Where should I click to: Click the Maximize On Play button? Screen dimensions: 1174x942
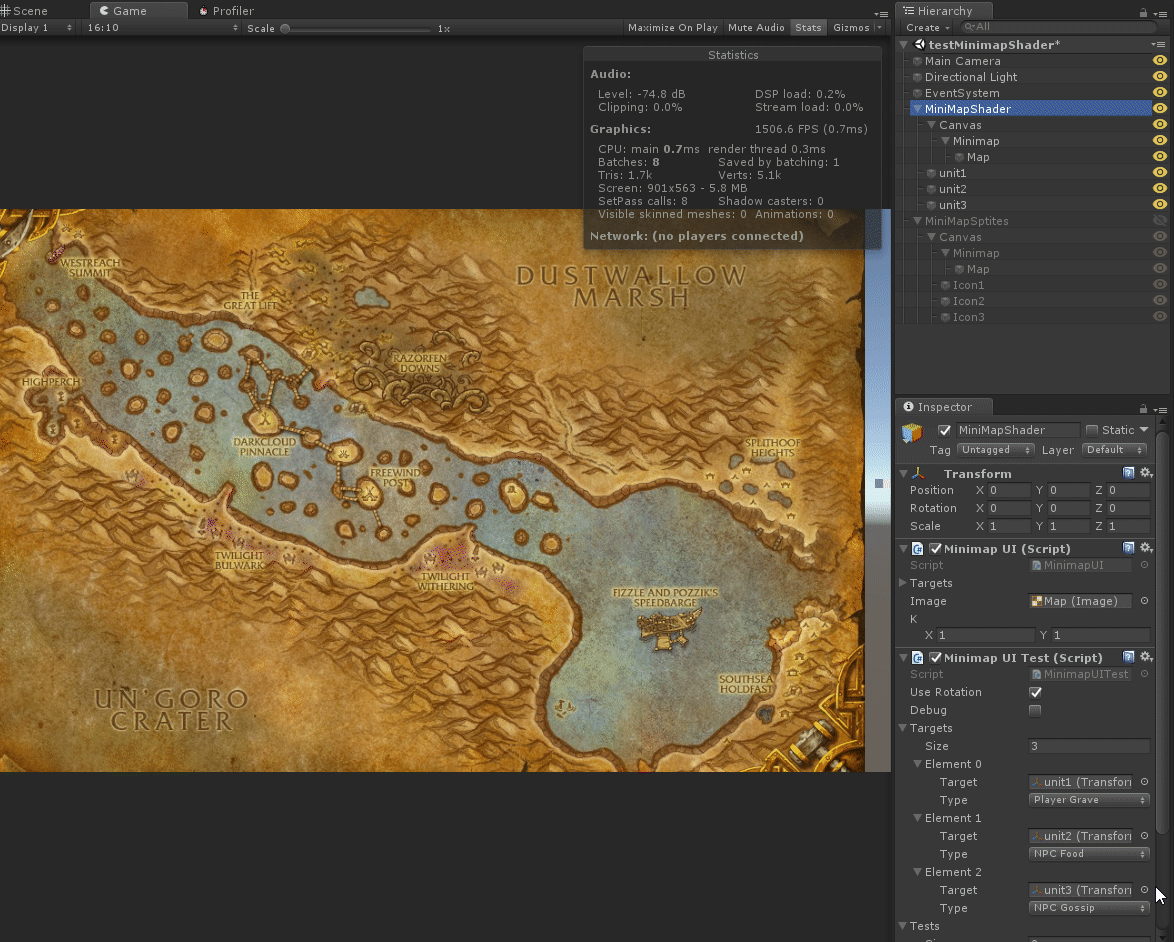click(672, 28)
